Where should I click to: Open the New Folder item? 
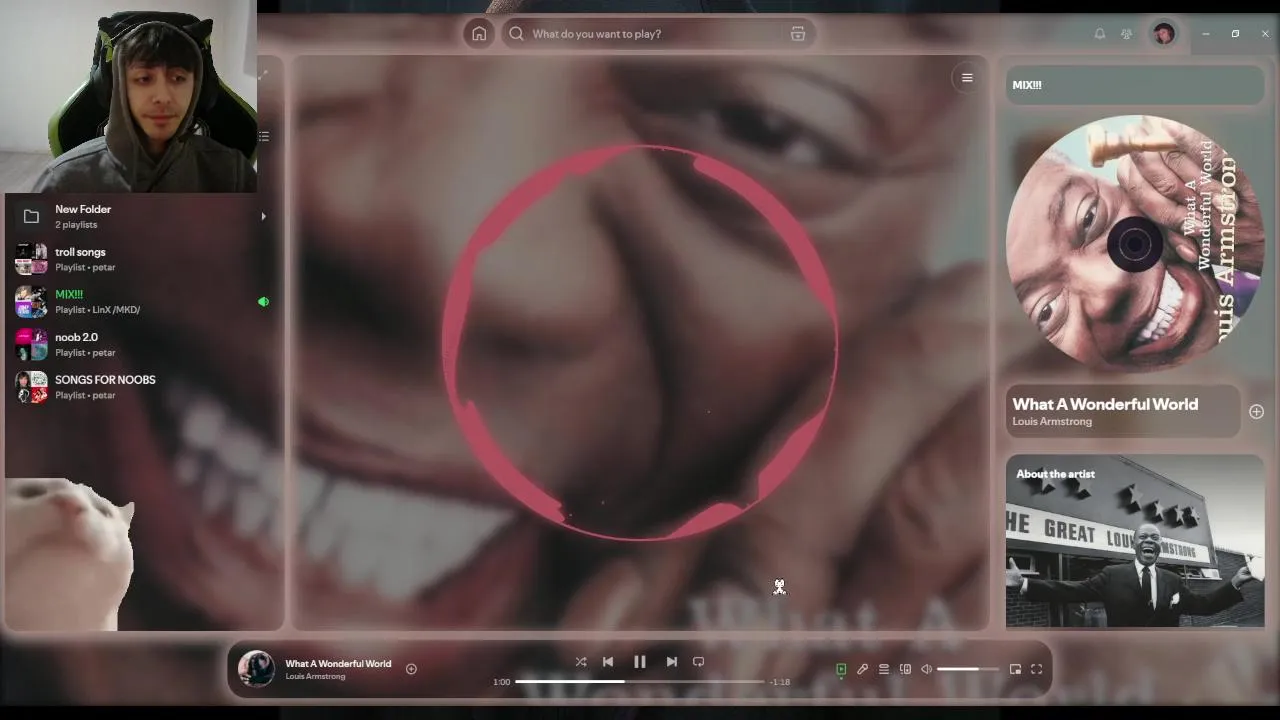click(x=142, y=216)
